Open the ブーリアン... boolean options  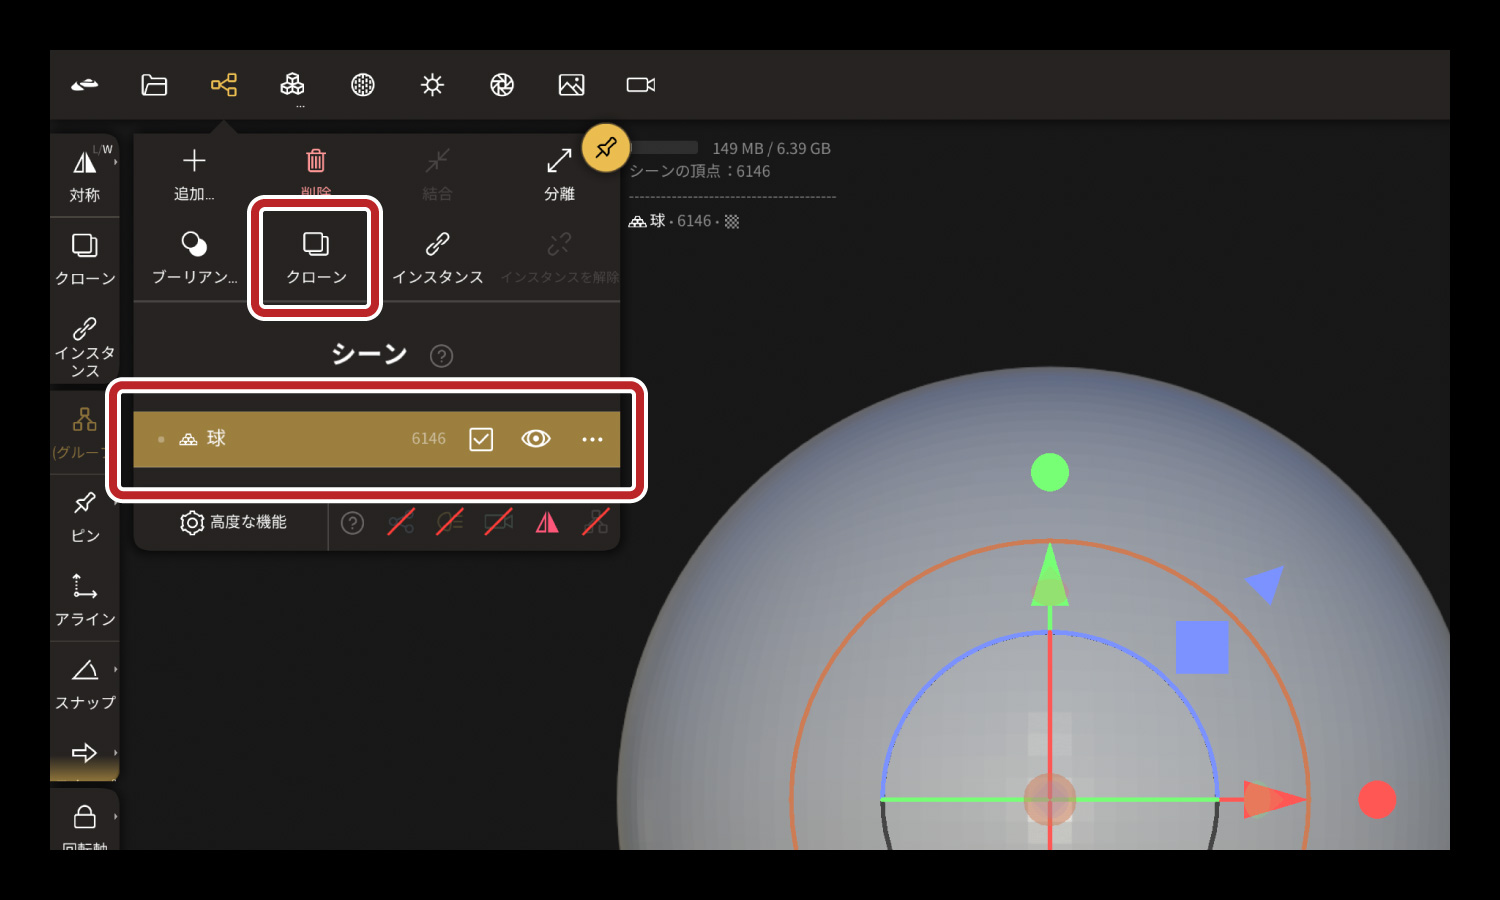(x=195, y=256)
